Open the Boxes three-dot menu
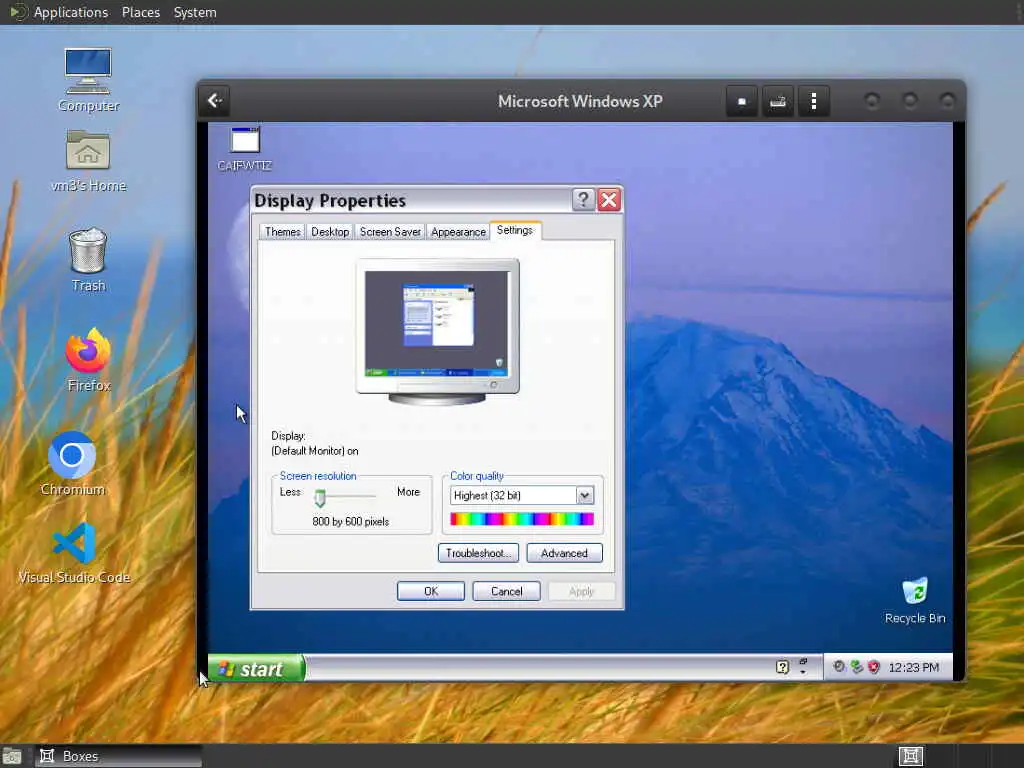The image size is (1024, 768). pos(813,101)
